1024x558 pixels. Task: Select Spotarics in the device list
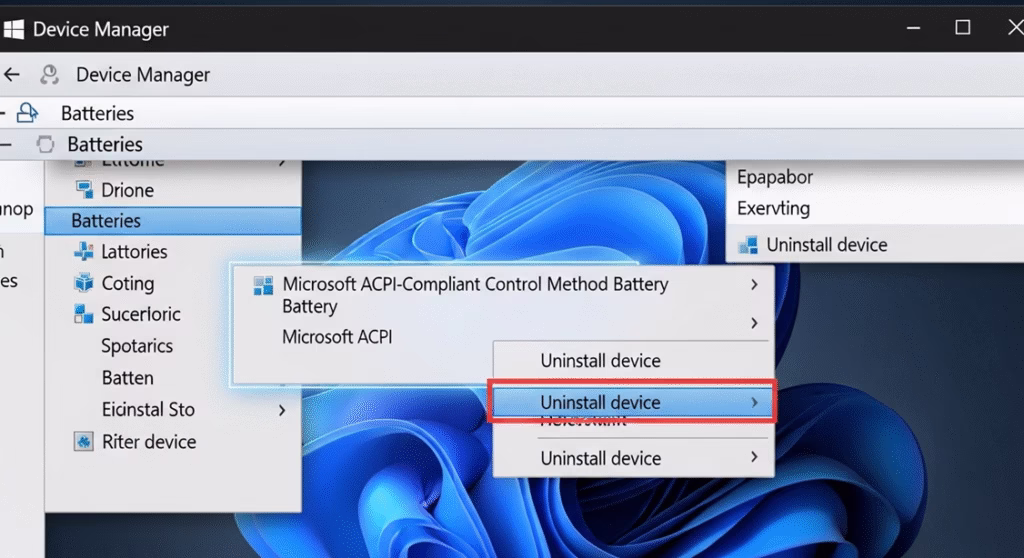click(137, 346)
